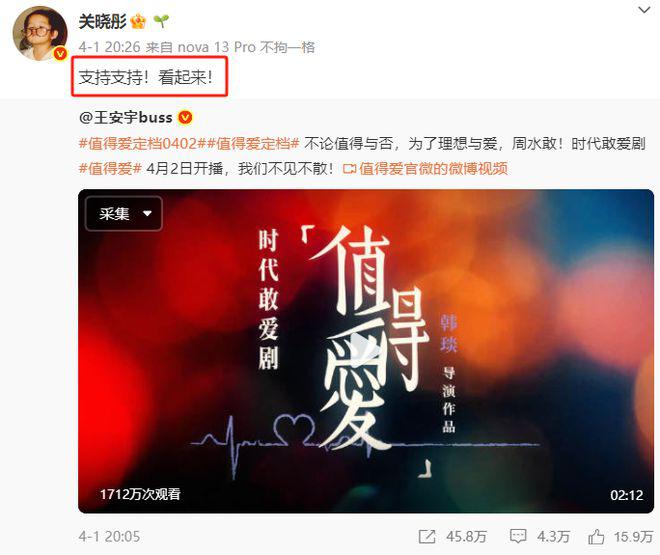This screenshot has height=555, width=660.
Task: Click the green sprout icon
Action: pyautogui.click(x=161, y=21)
